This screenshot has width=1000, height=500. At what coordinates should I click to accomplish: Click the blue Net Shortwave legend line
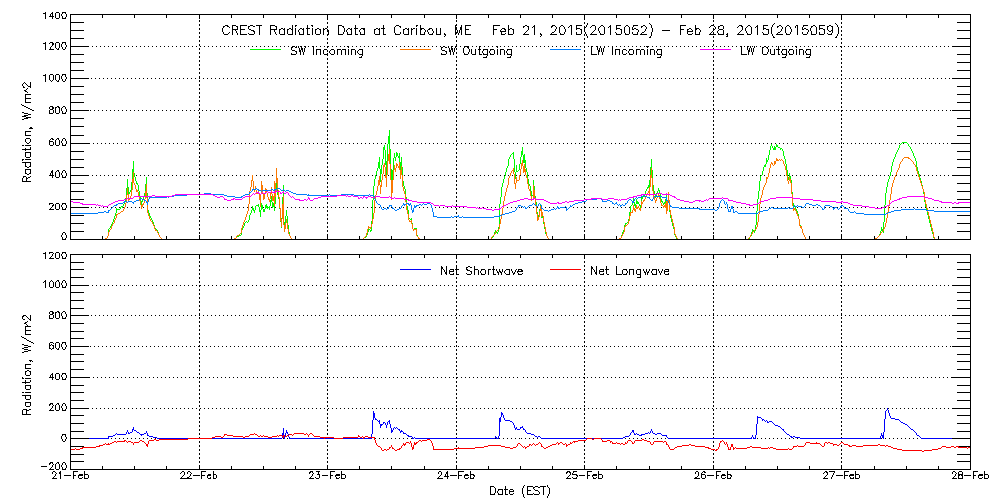[417, 270]
